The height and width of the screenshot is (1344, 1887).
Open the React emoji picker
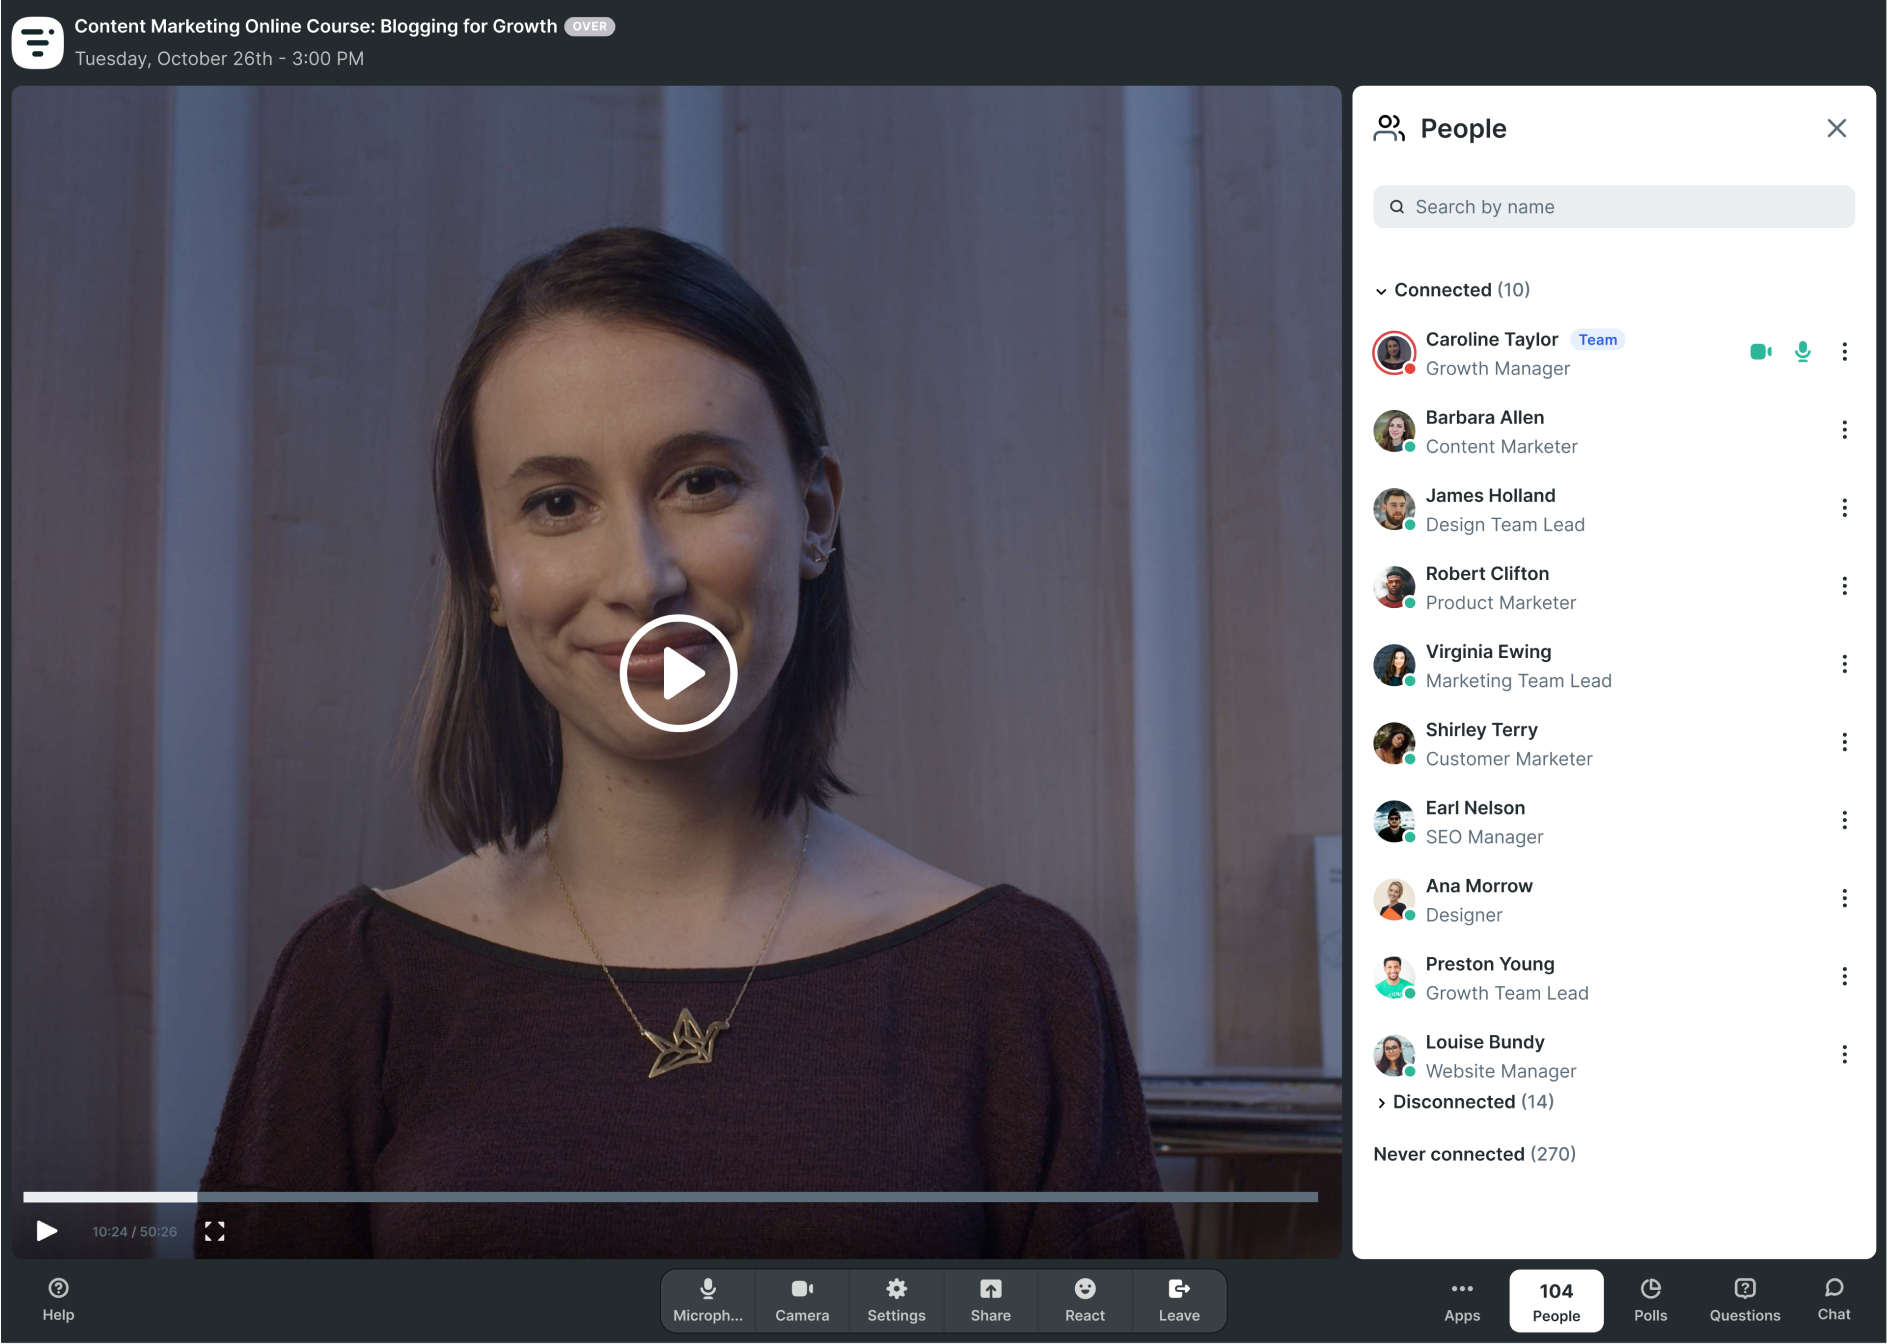click(x=1085, y=1301)
